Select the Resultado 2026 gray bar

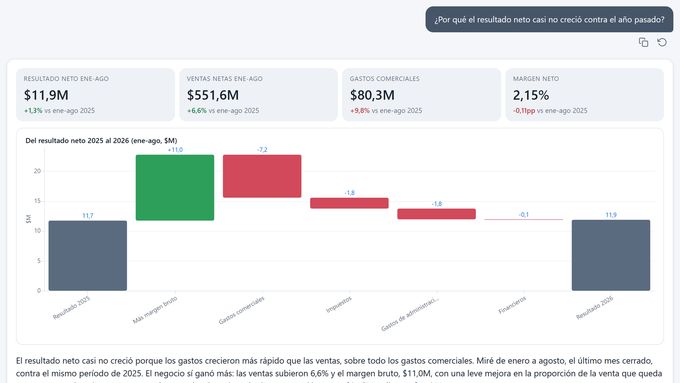611,255
